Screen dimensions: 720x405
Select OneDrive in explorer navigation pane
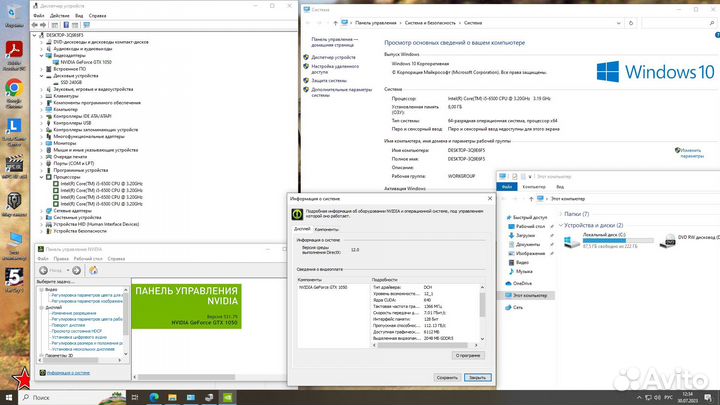pyautogui.click(x=522, y=283)
